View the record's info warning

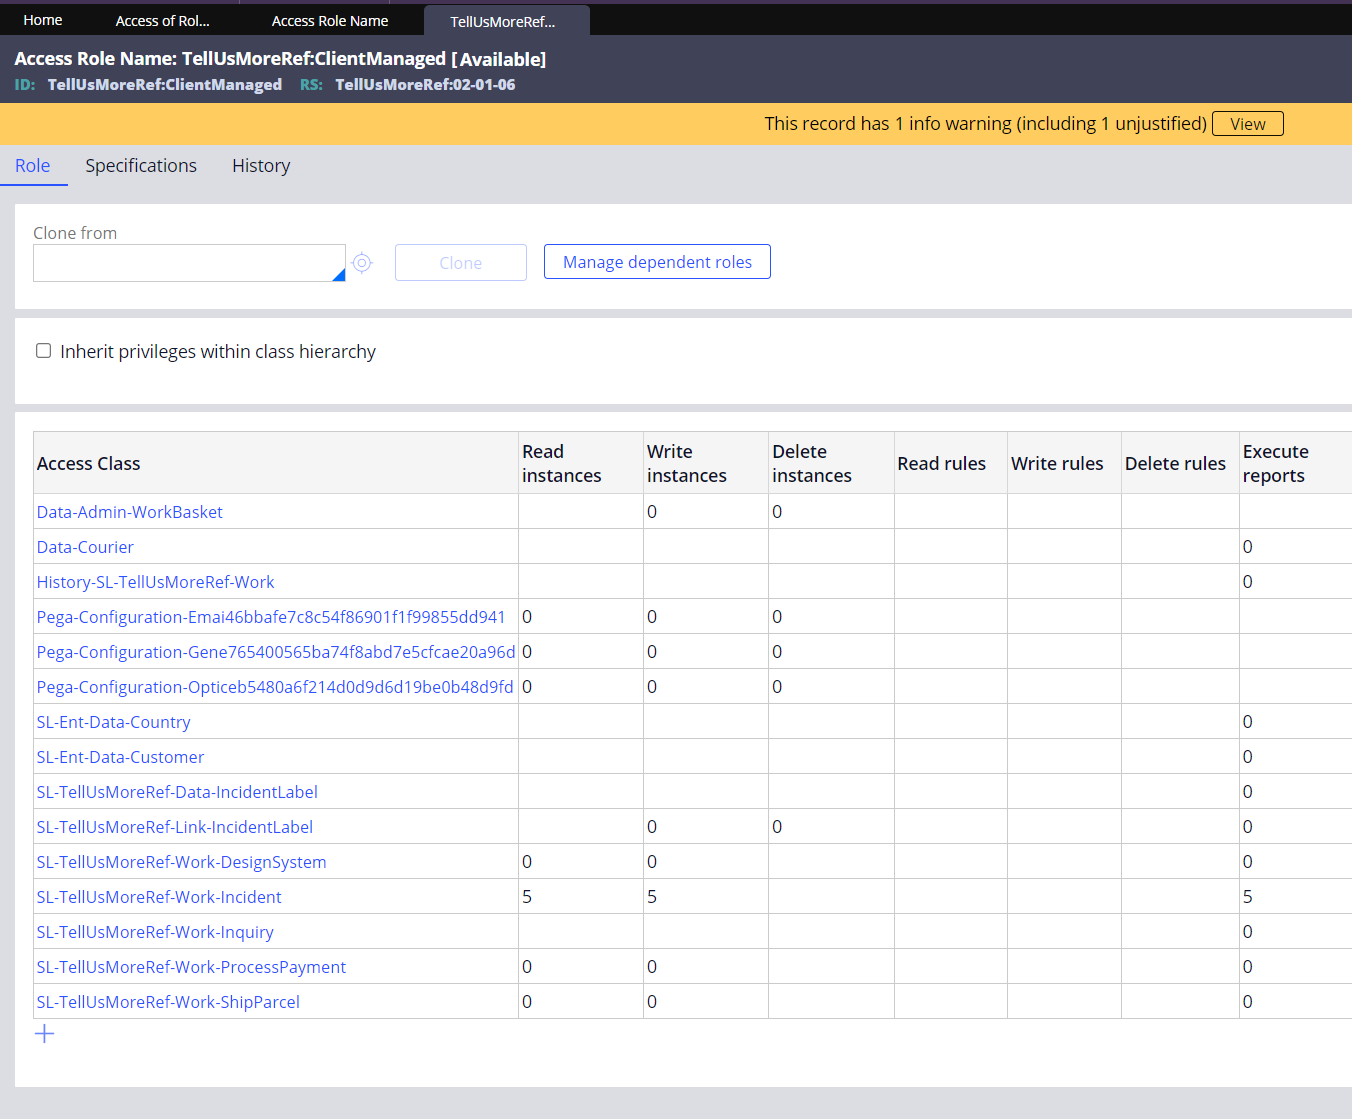(1247, 124)
